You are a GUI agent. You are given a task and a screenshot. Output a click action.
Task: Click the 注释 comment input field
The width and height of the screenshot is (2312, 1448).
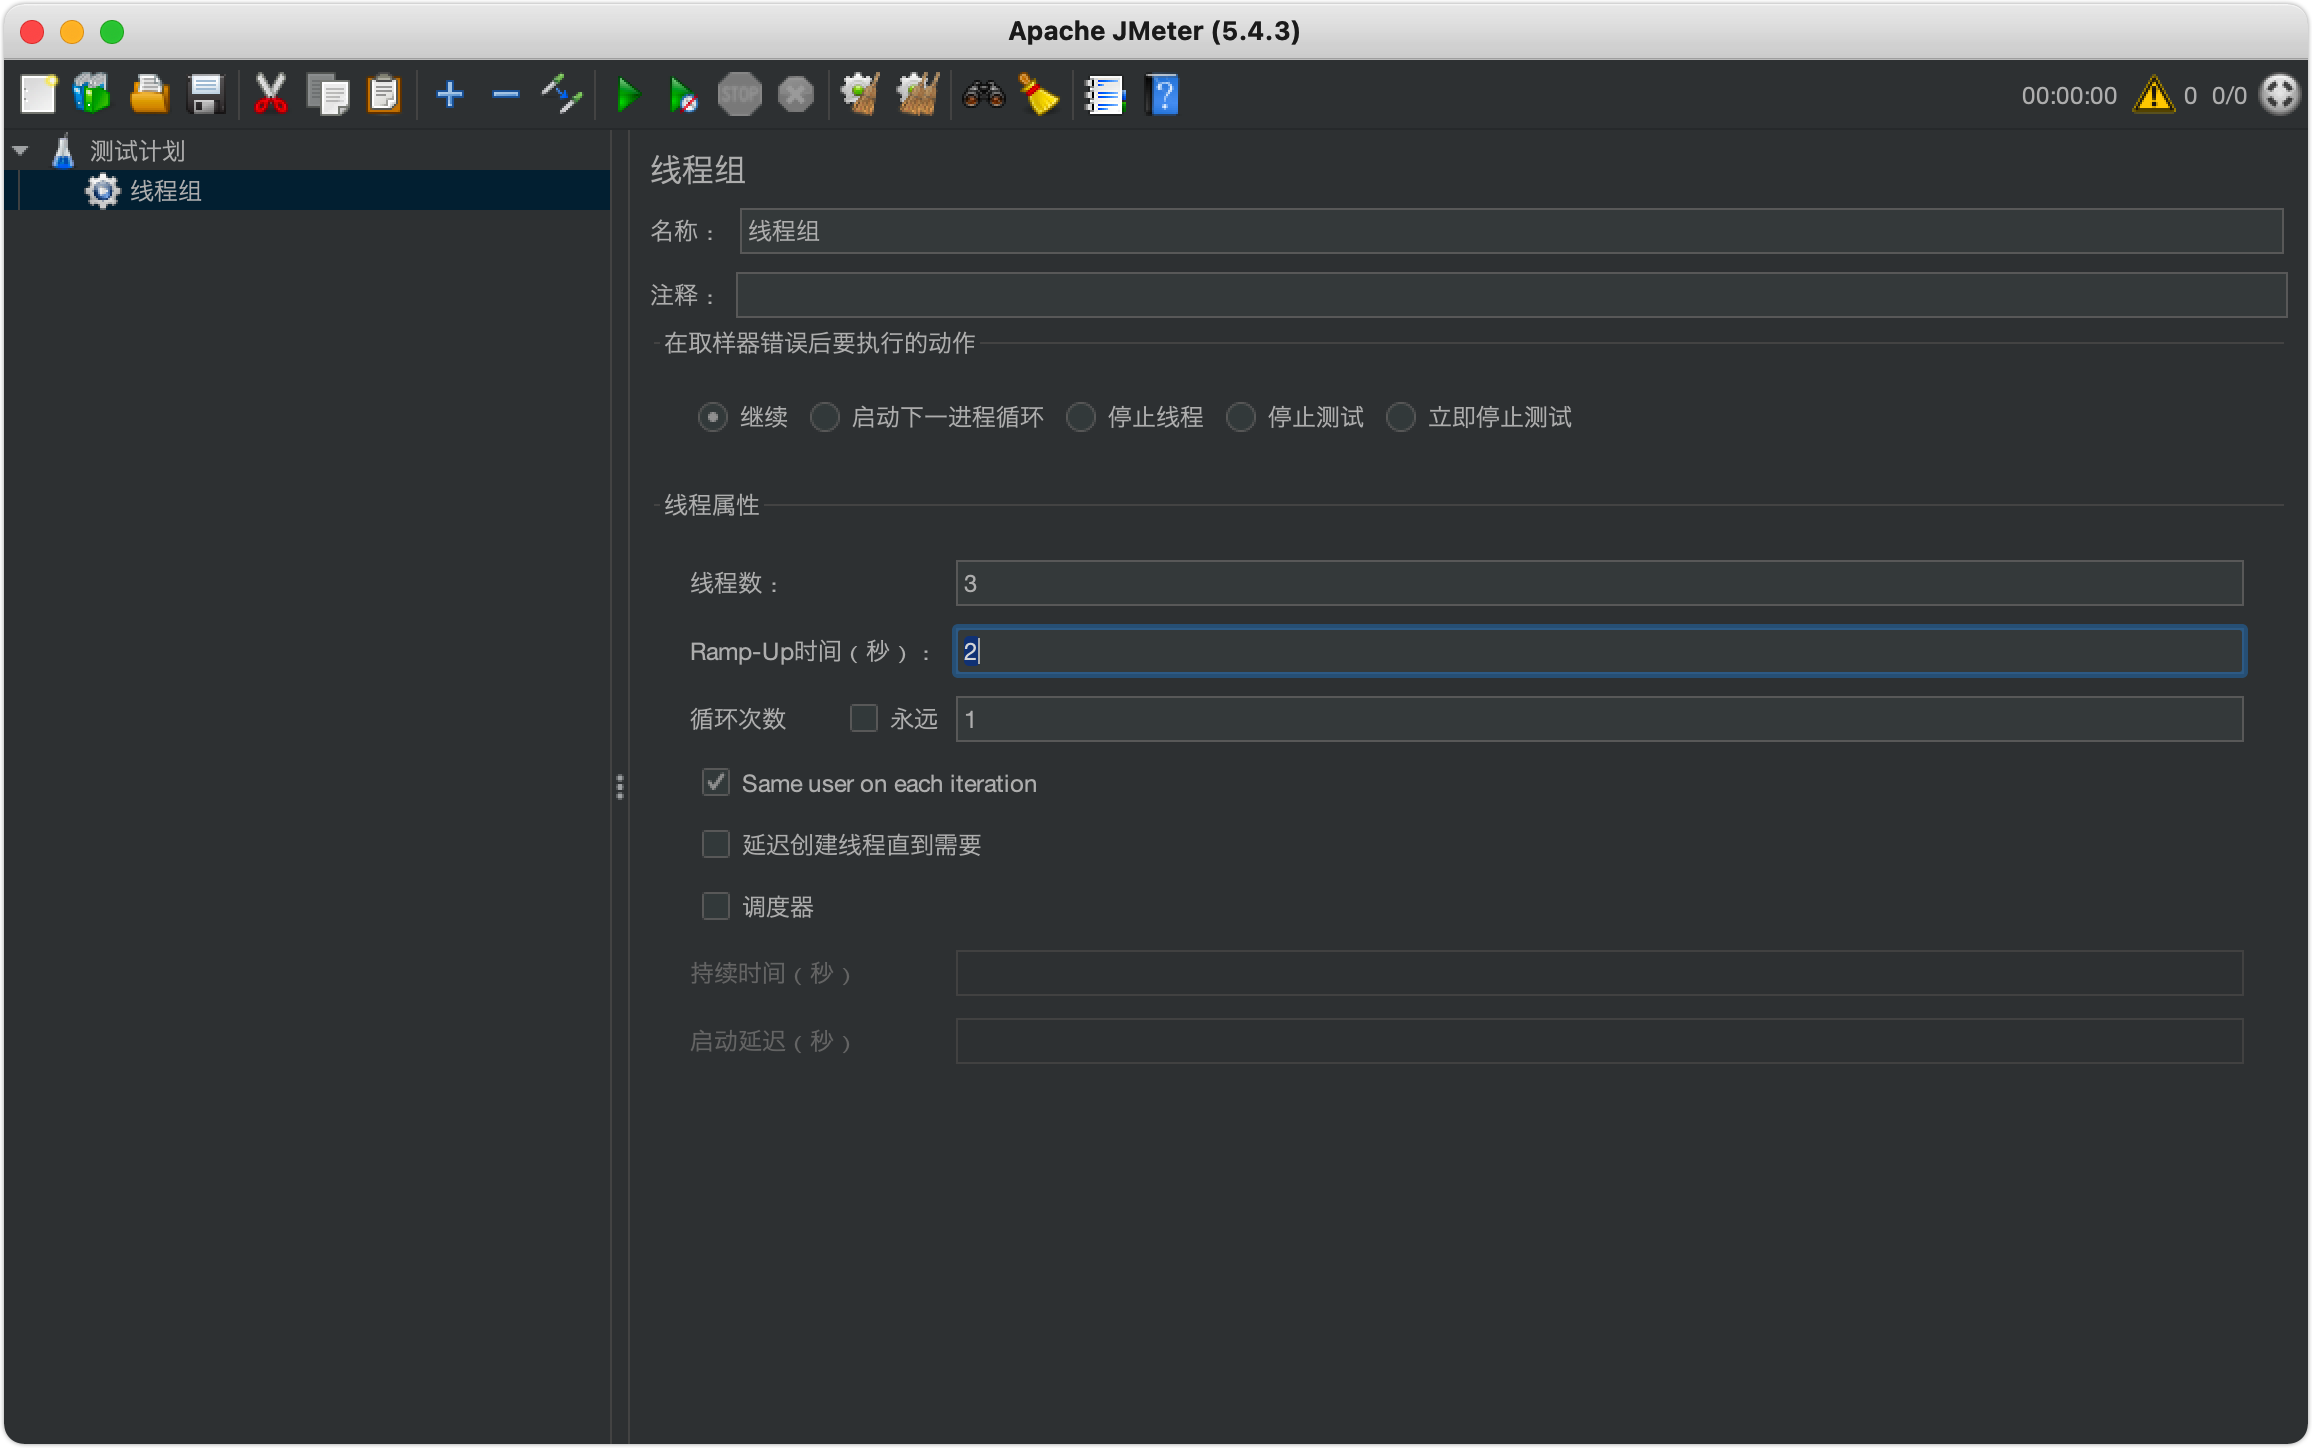click(1511, 295)
